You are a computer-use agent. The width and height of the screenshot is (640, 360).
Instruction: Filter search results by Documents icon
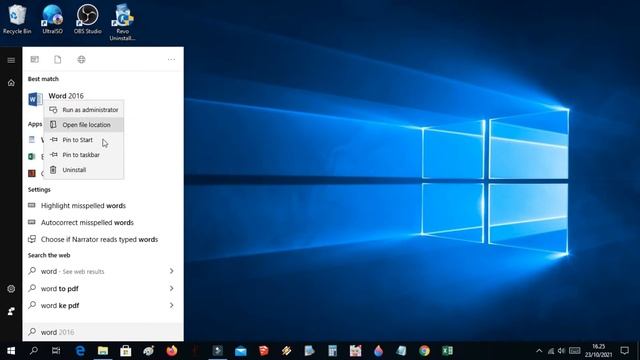coord(58,60)
